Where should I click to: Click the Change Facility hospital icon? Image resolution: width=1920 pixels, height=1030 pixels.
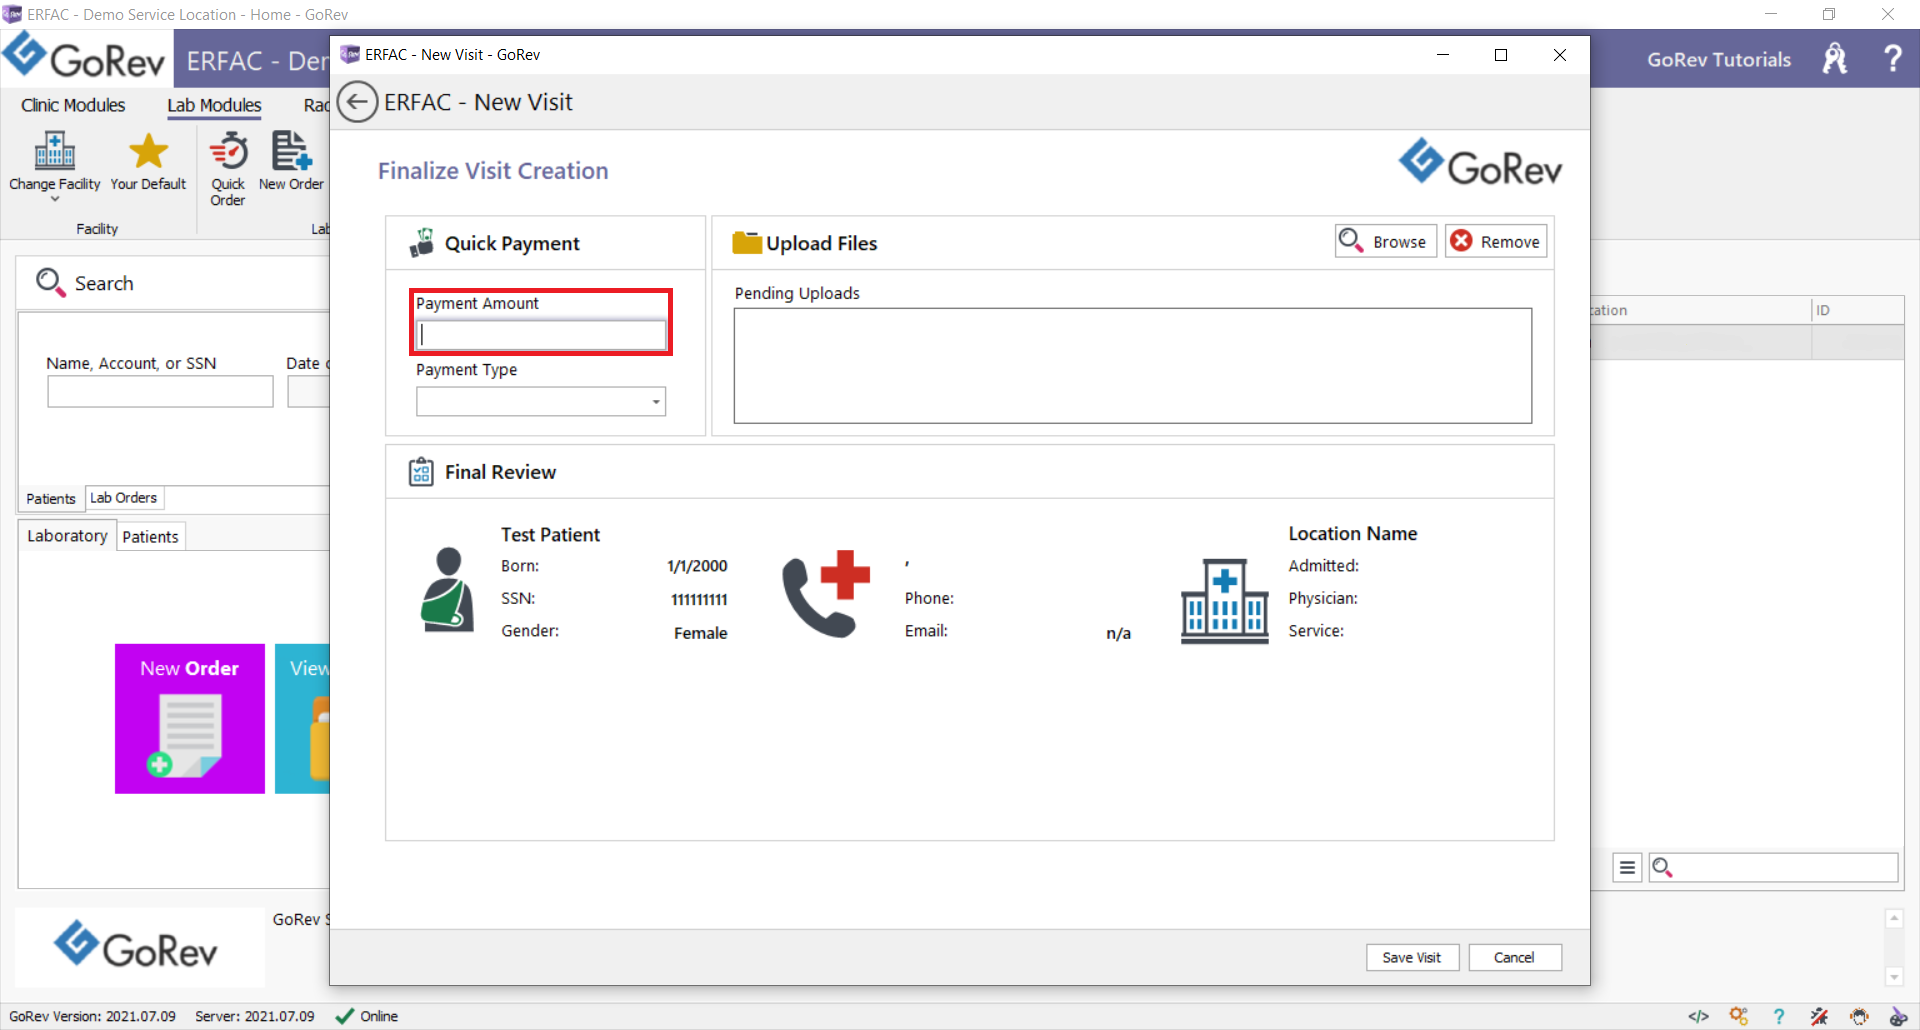click(x=55, y=151)
